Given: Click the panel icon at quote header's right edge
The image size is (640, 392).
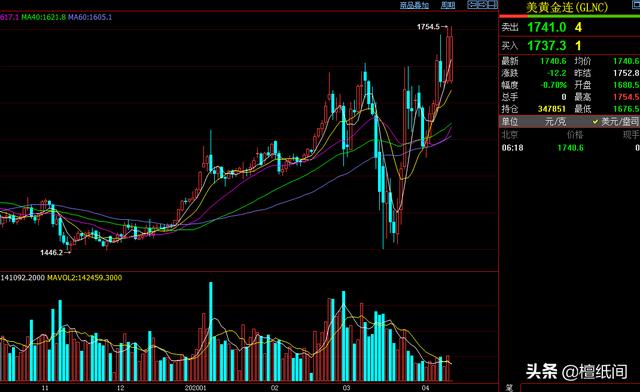Looking at the screenshot, I should coord(636,5).
